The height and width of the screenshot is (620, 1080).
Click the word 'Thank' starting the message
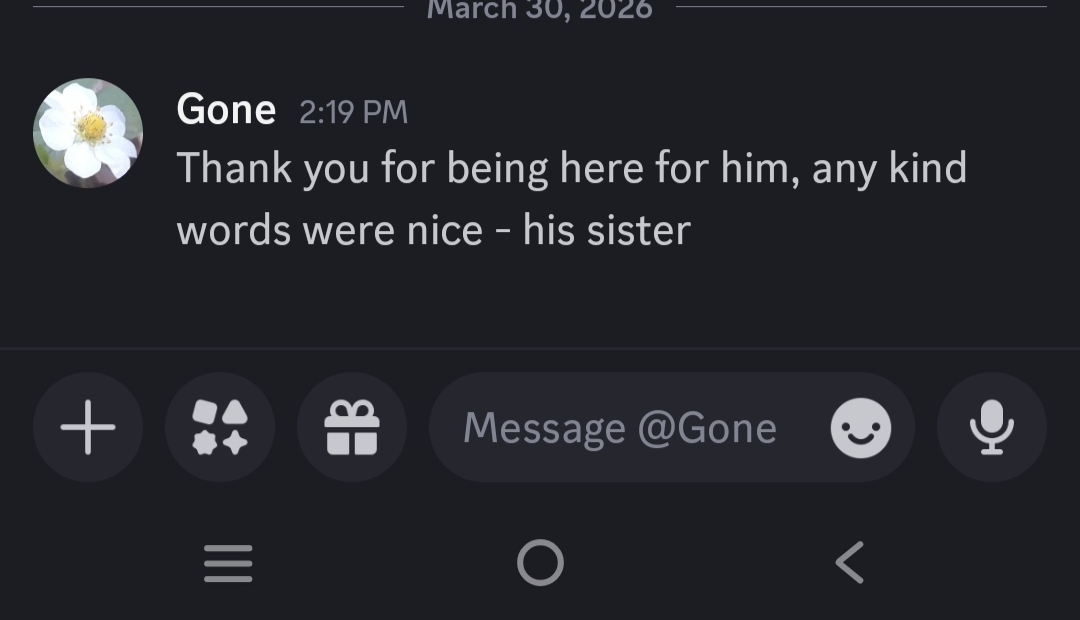[233, 169]
